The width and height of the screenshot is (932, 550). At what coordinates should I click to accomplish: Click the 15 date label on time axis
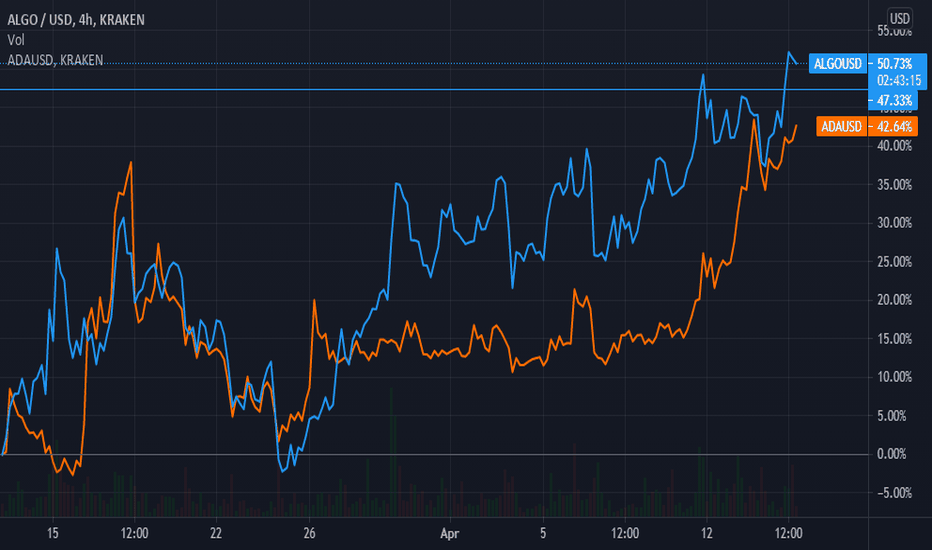coord(53,533)
